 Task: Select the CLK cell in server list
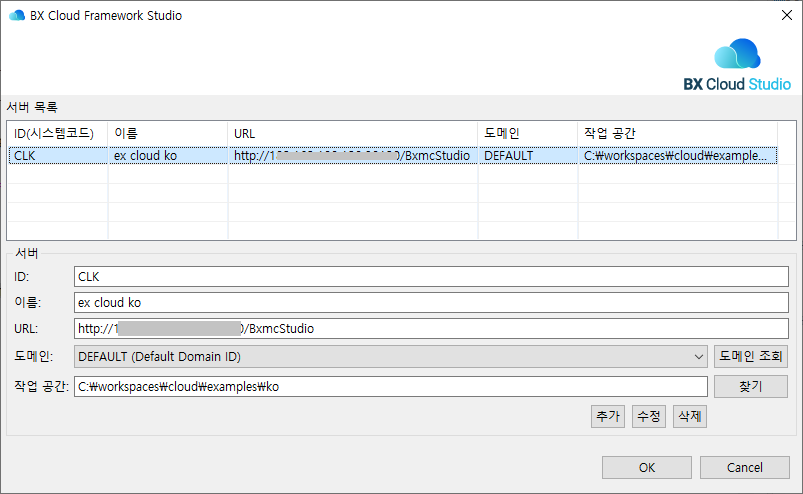58,156
